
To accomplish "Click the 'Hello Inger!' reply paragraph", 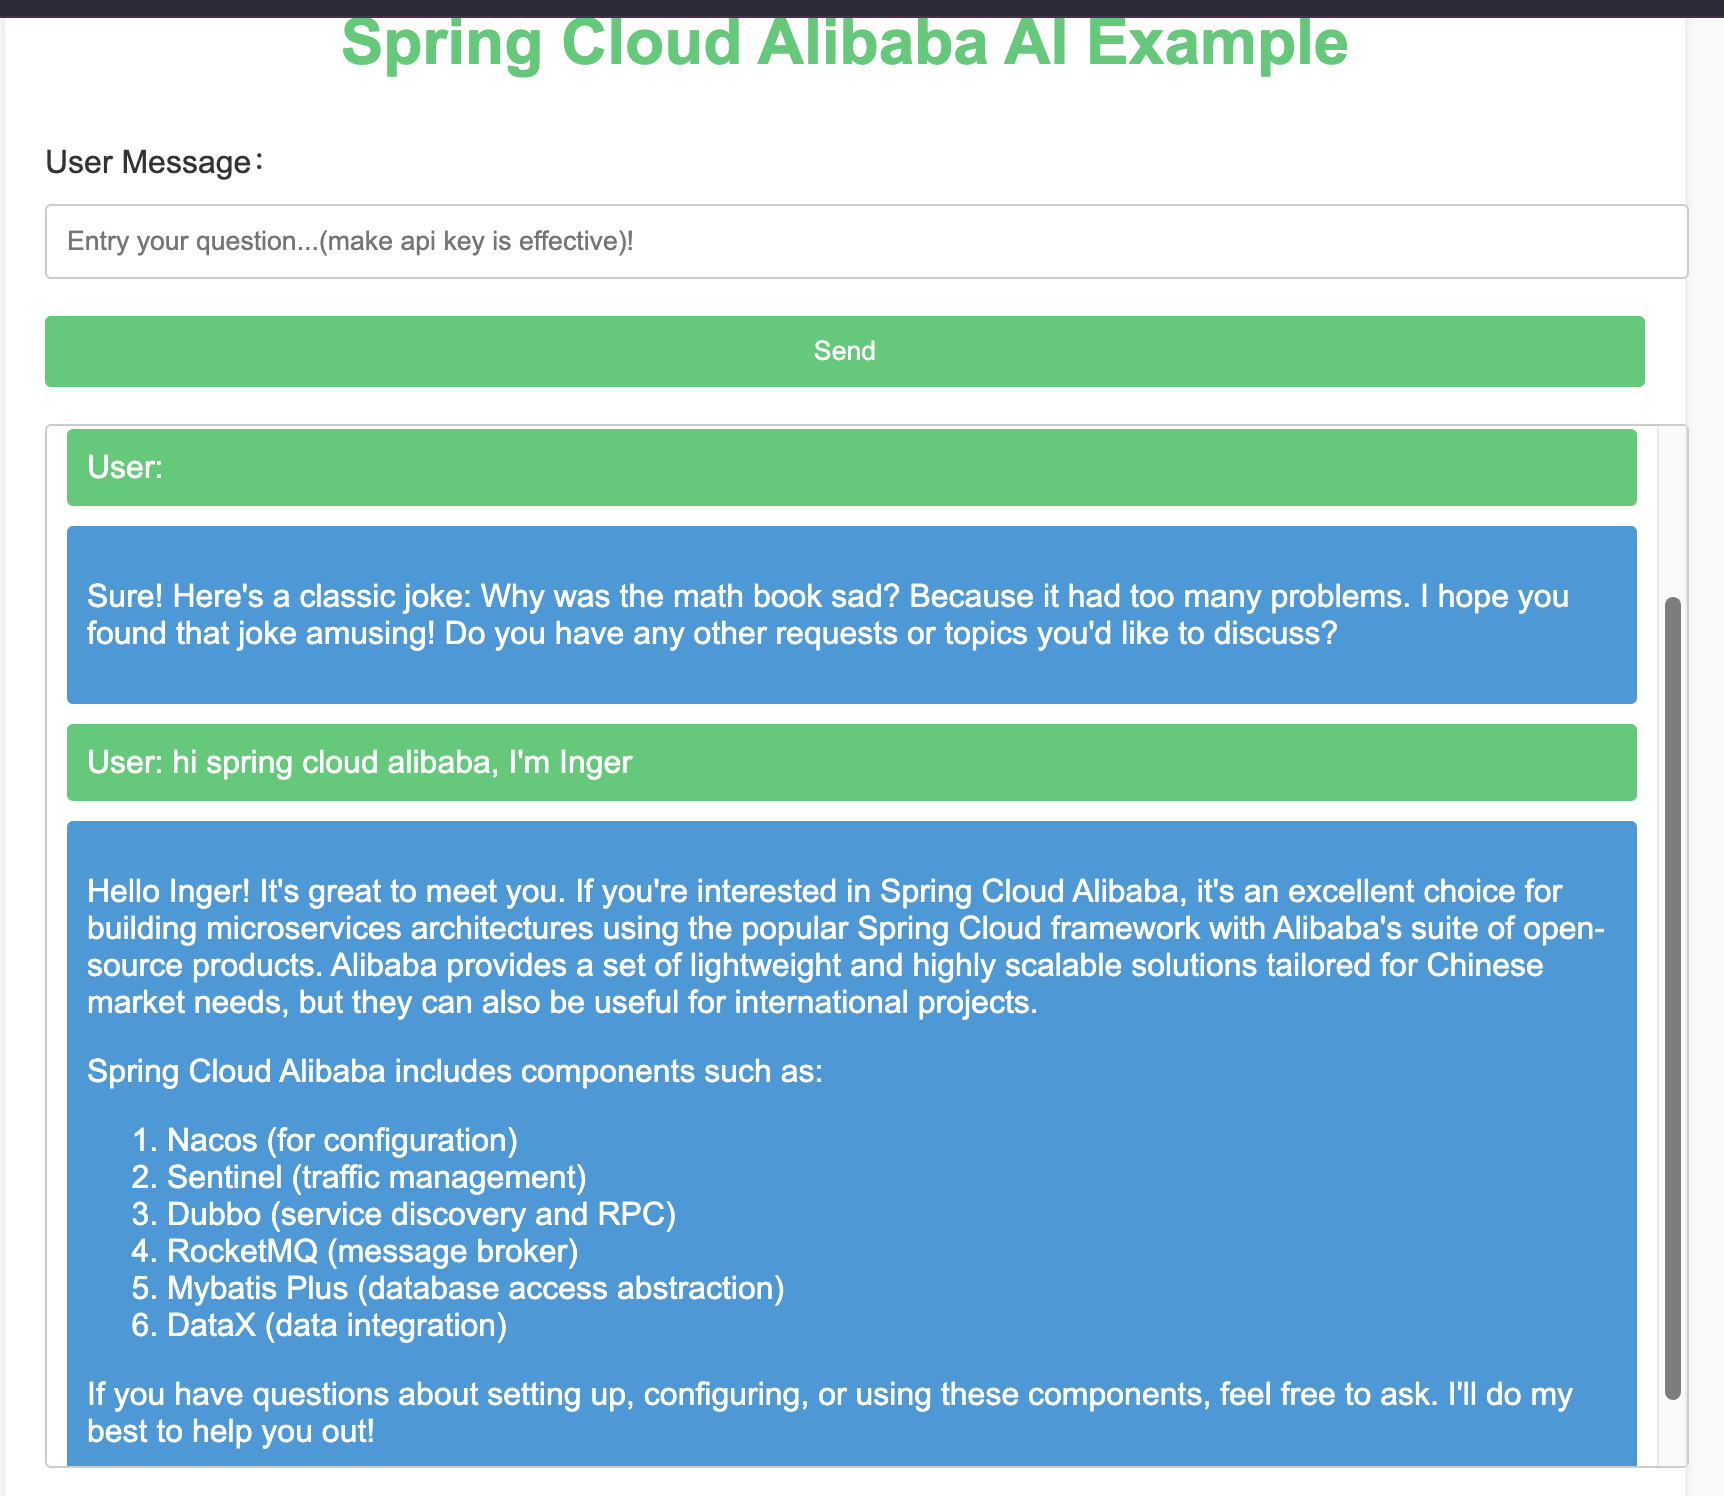I will coord(846,946).
